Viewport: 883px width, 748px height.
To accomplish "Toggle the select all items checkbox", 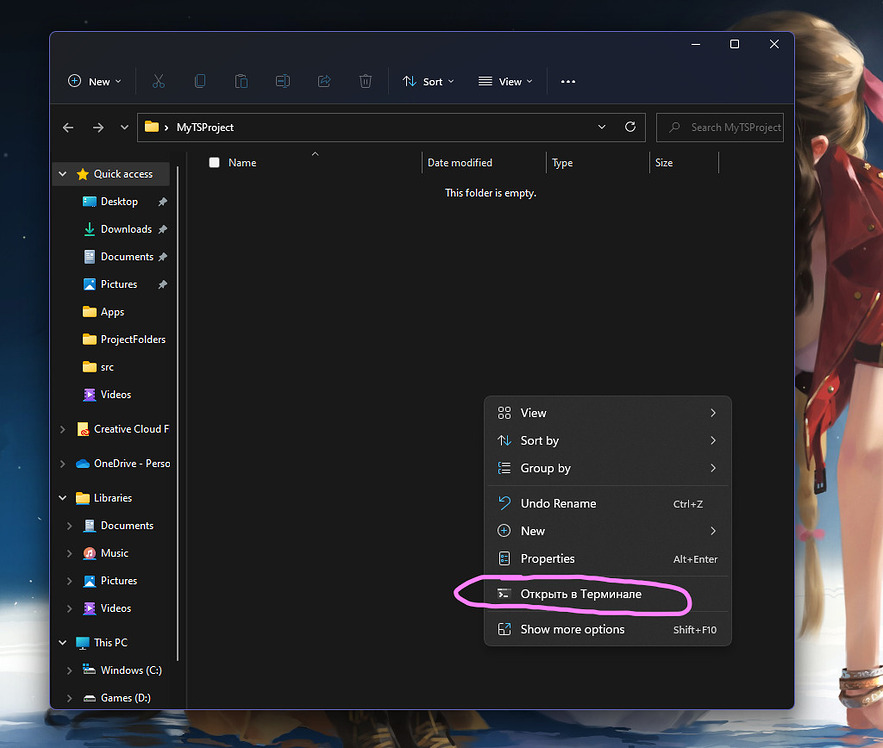I will (x=214, y=162).
